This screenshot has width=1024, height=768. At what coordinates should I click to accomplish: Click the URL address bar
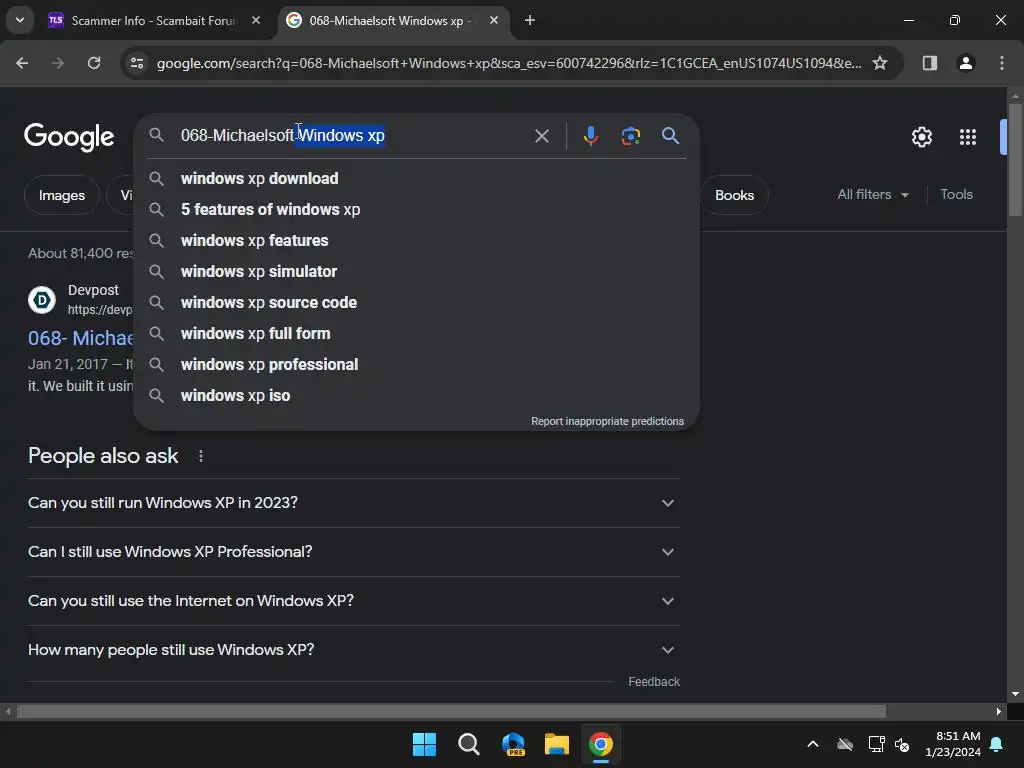coord(509,63)
